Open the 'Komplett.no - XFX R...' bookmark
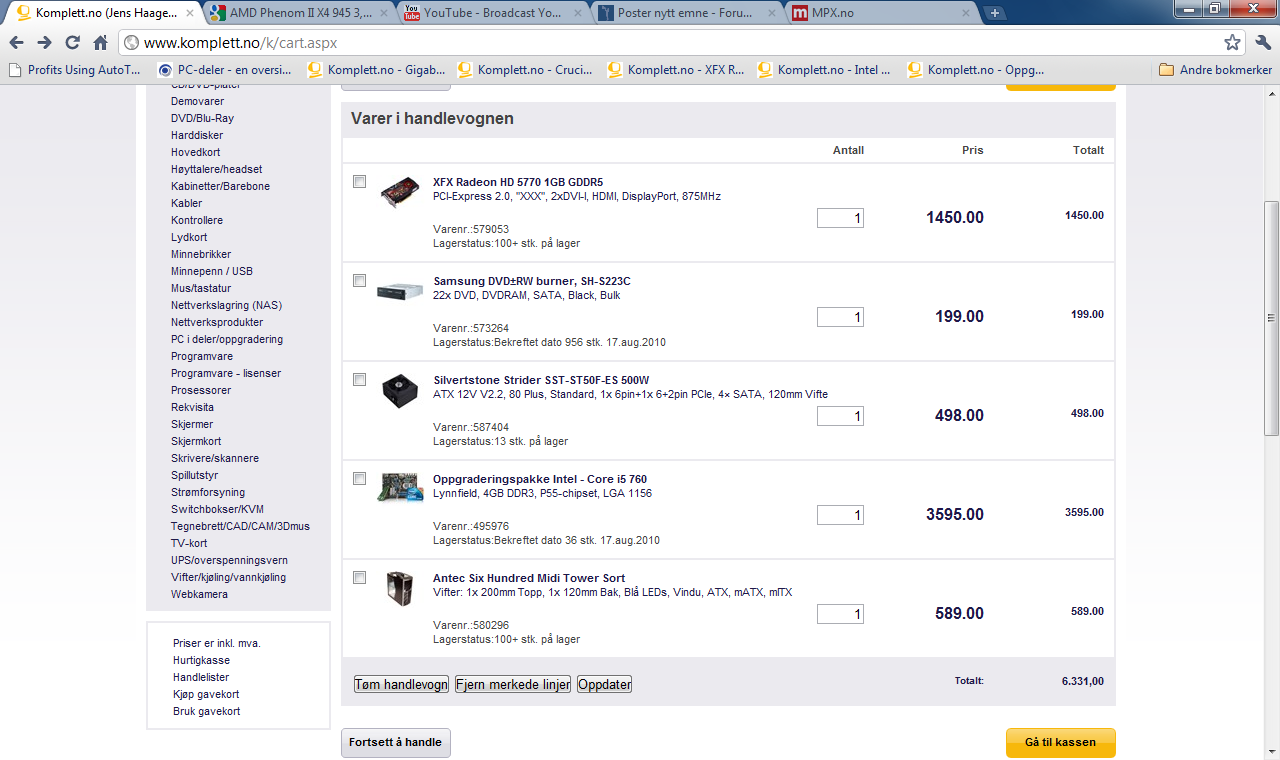This screenshot has height=760, width=1280. pos(675,70)
